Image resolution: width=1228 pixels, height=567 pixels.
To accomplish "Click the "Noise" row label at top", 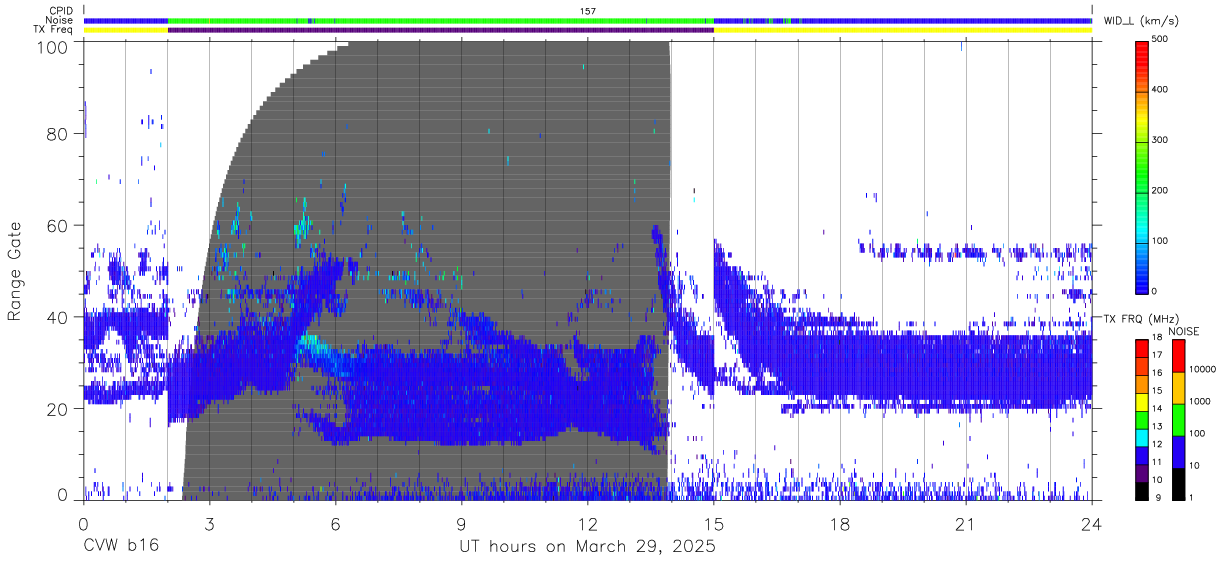I will click(60, 20).
